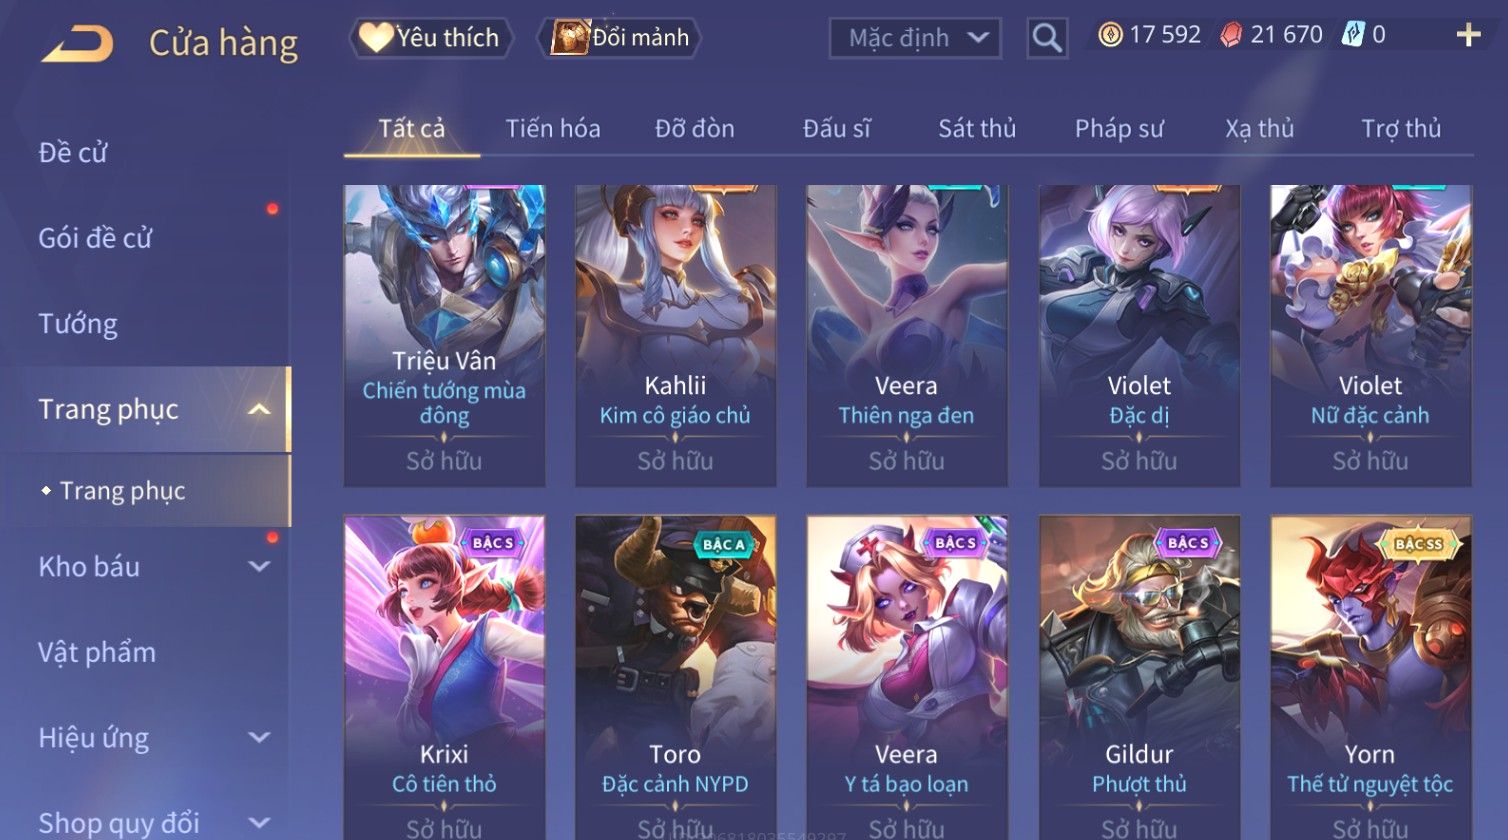Open Đổi mảnh chest button
Viewport: 1508px width, 840px height.
click(620, 38)
